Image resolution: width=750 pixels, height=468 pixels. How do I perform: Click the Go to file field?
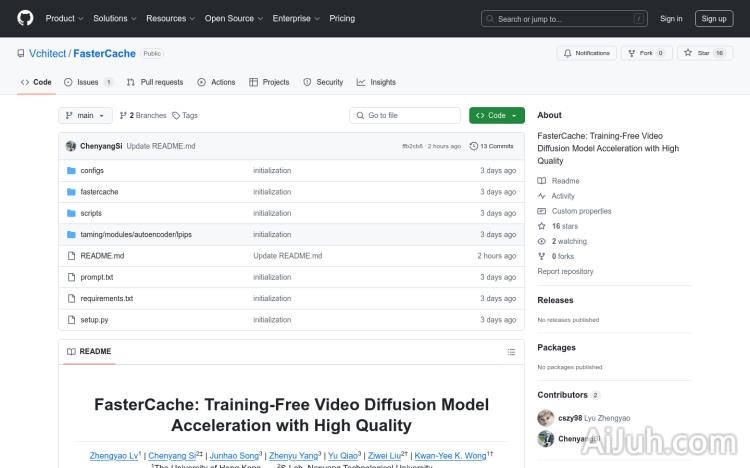click(405, 116)
